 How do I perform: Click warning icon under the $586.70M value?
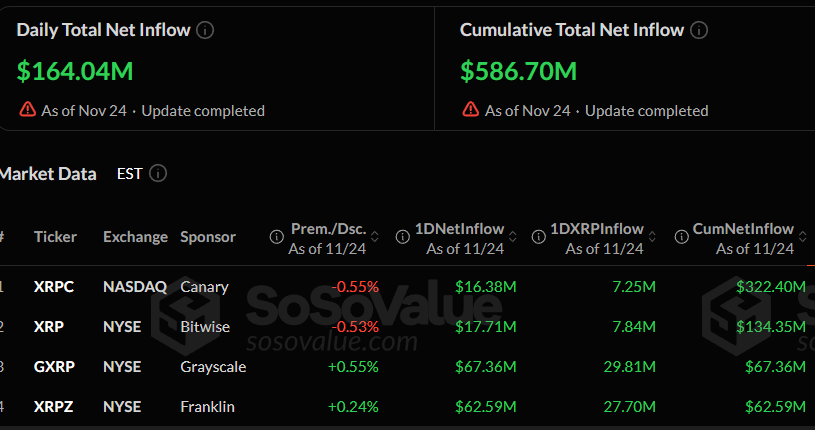(470, 110)
